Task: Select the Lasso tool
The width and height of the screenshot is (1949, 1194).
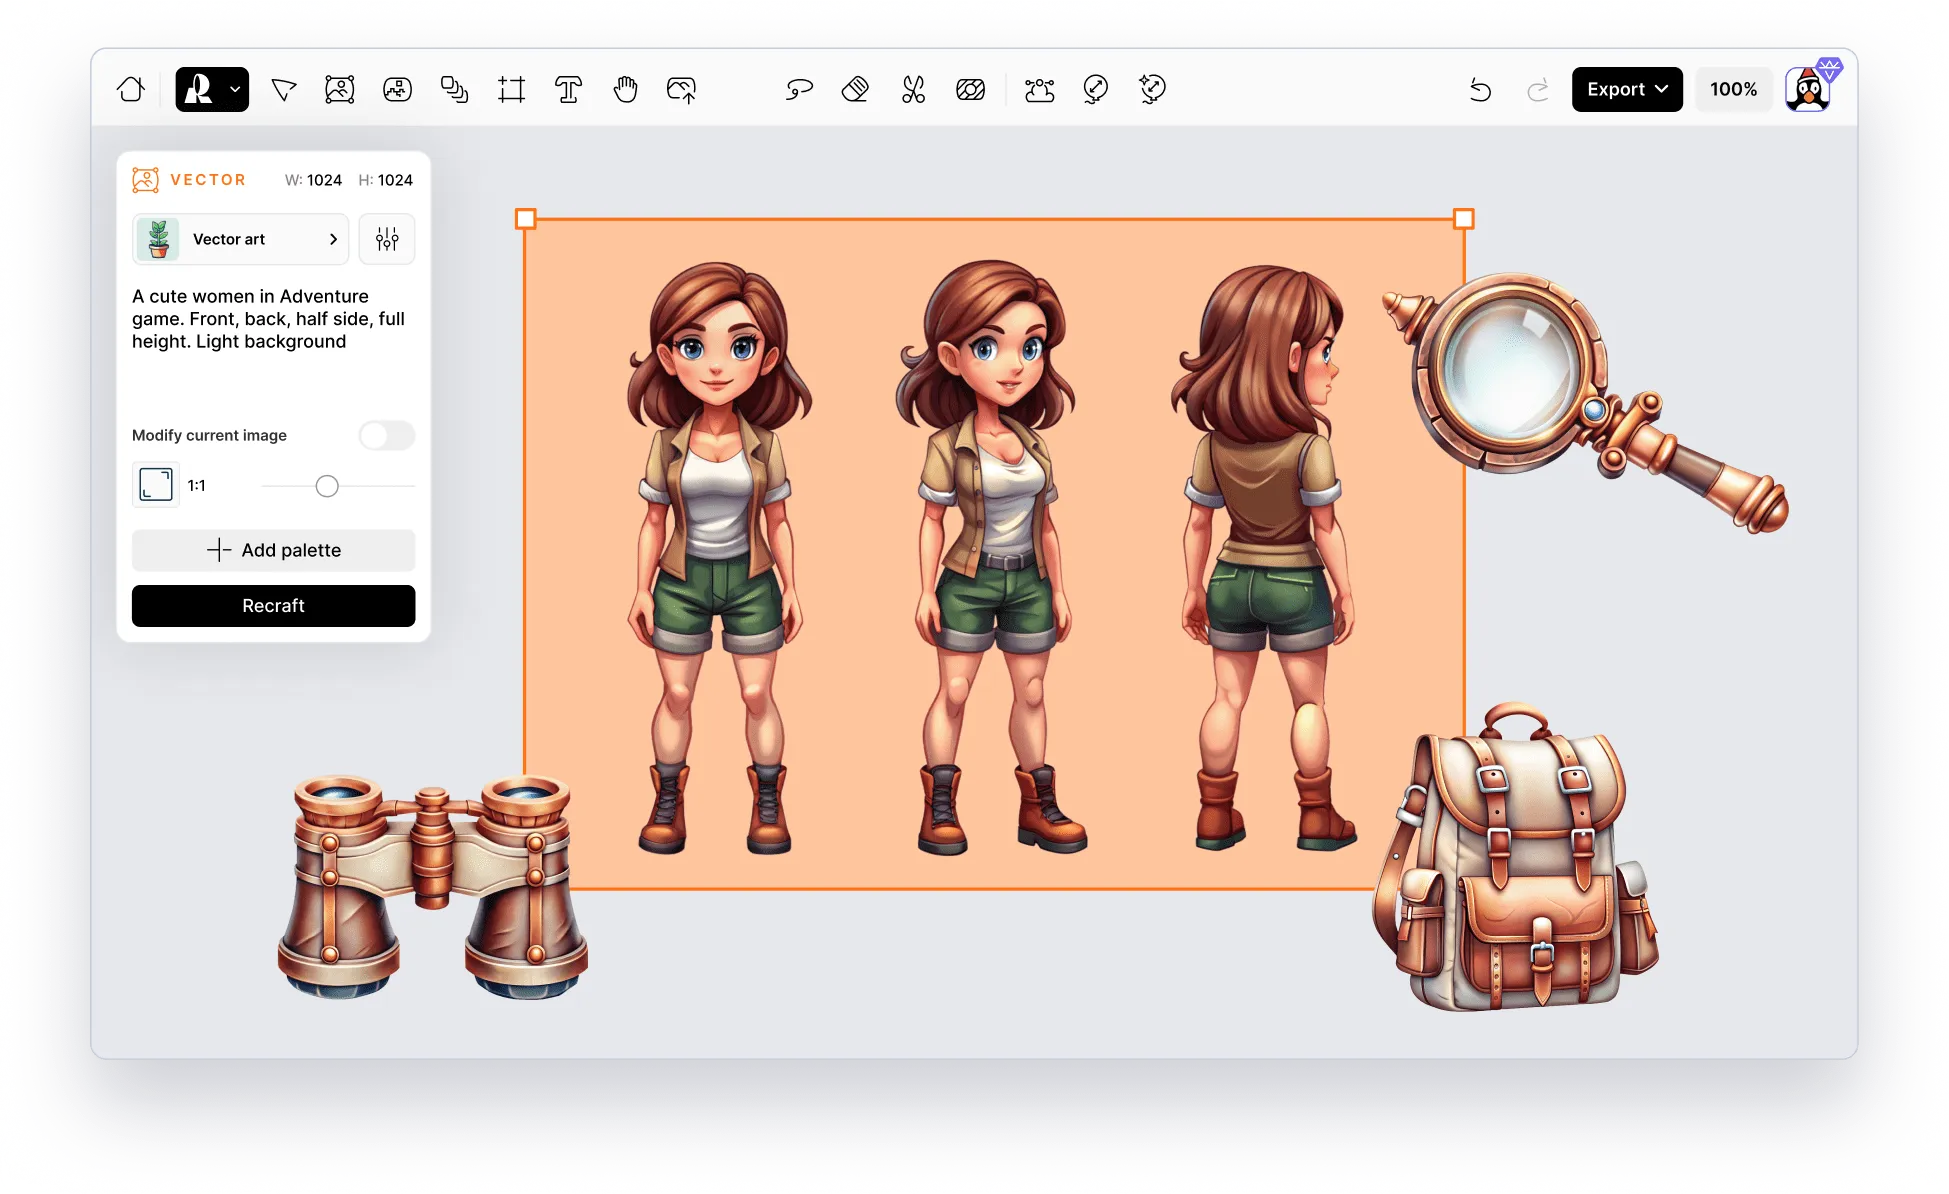Action: point(798,90)
